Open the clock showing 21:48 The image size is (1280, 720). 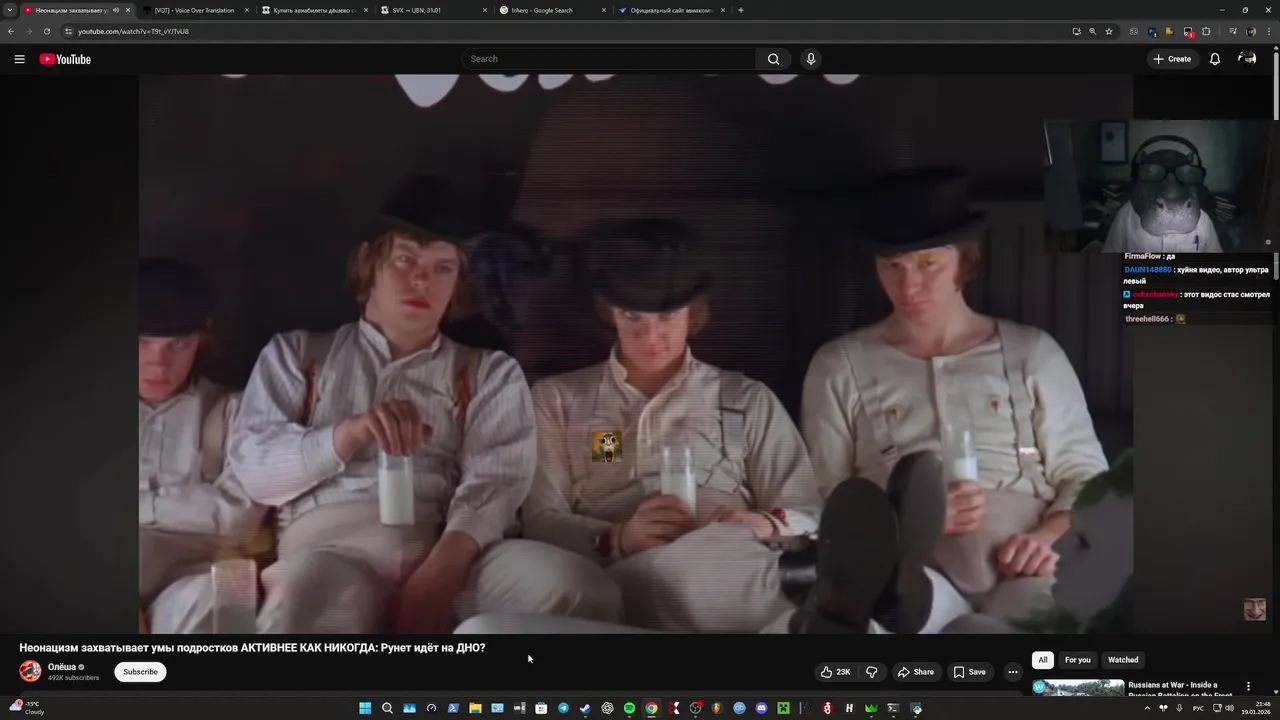tap(1256, 708)
